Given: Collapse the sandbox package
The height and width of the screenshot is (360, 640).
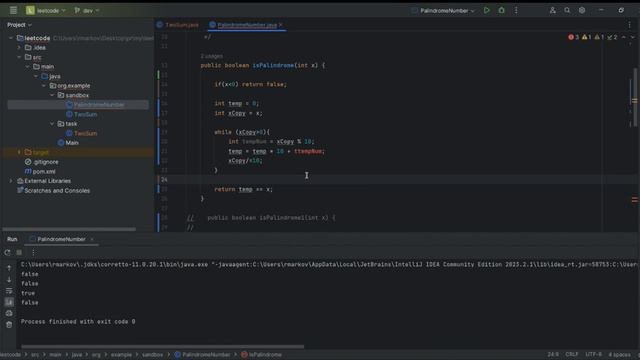Looking at the screenshot, I should [52, 95].
